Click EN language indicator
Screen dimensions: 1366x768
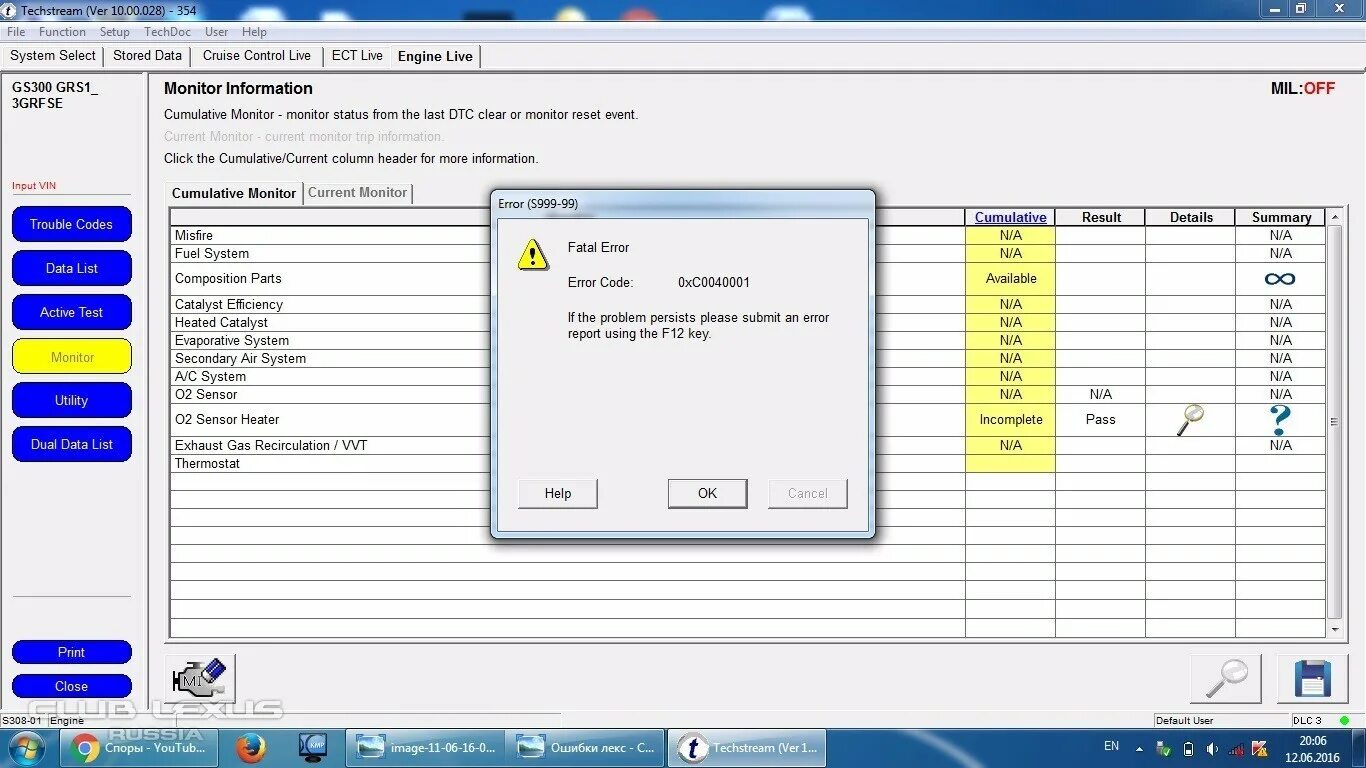point(1111,746)
